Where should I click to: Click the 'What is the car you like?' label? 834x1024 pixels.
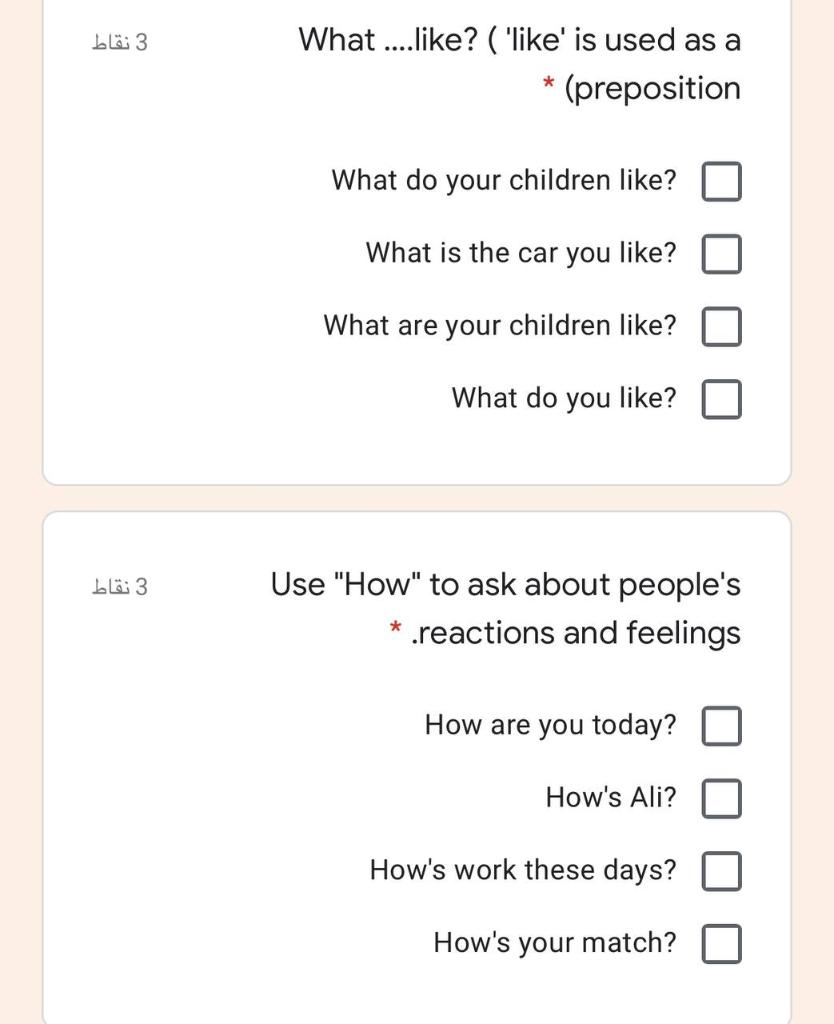point(521,253)
